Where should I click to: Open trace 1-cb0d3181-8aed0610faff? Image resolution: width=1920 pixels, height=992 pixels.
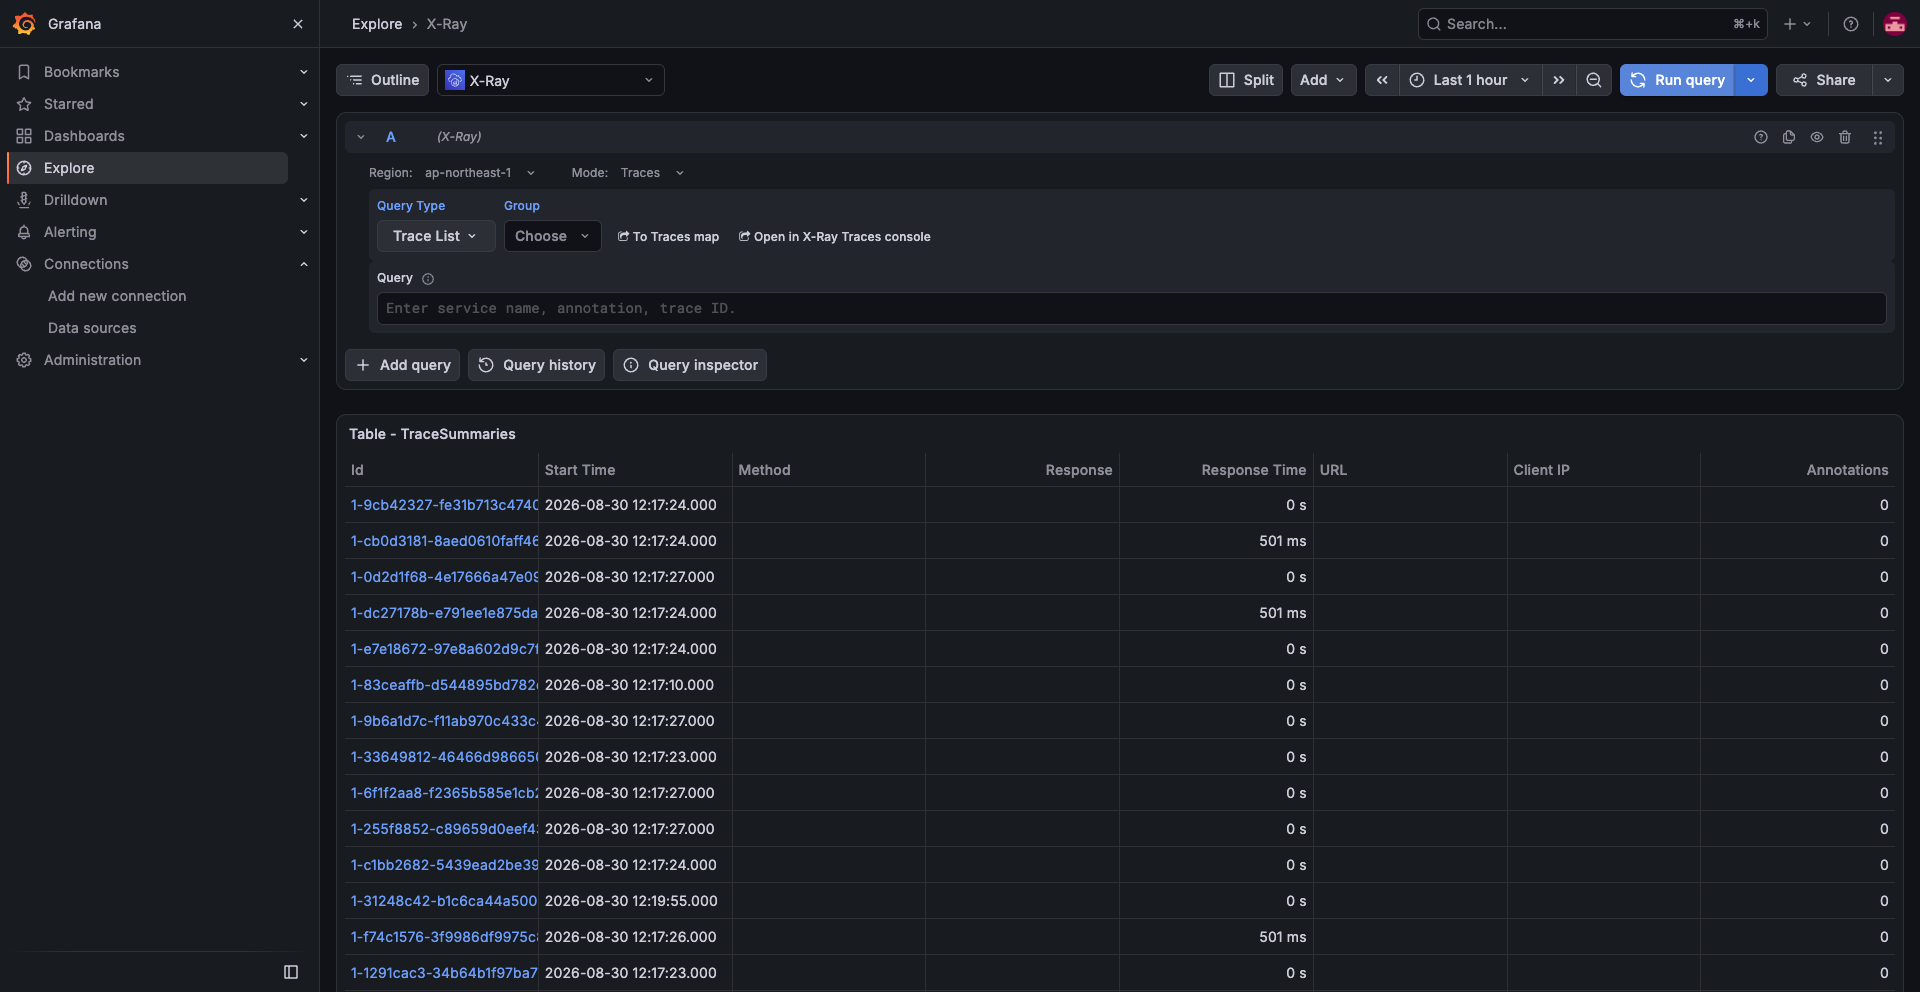tap(444, 541)
